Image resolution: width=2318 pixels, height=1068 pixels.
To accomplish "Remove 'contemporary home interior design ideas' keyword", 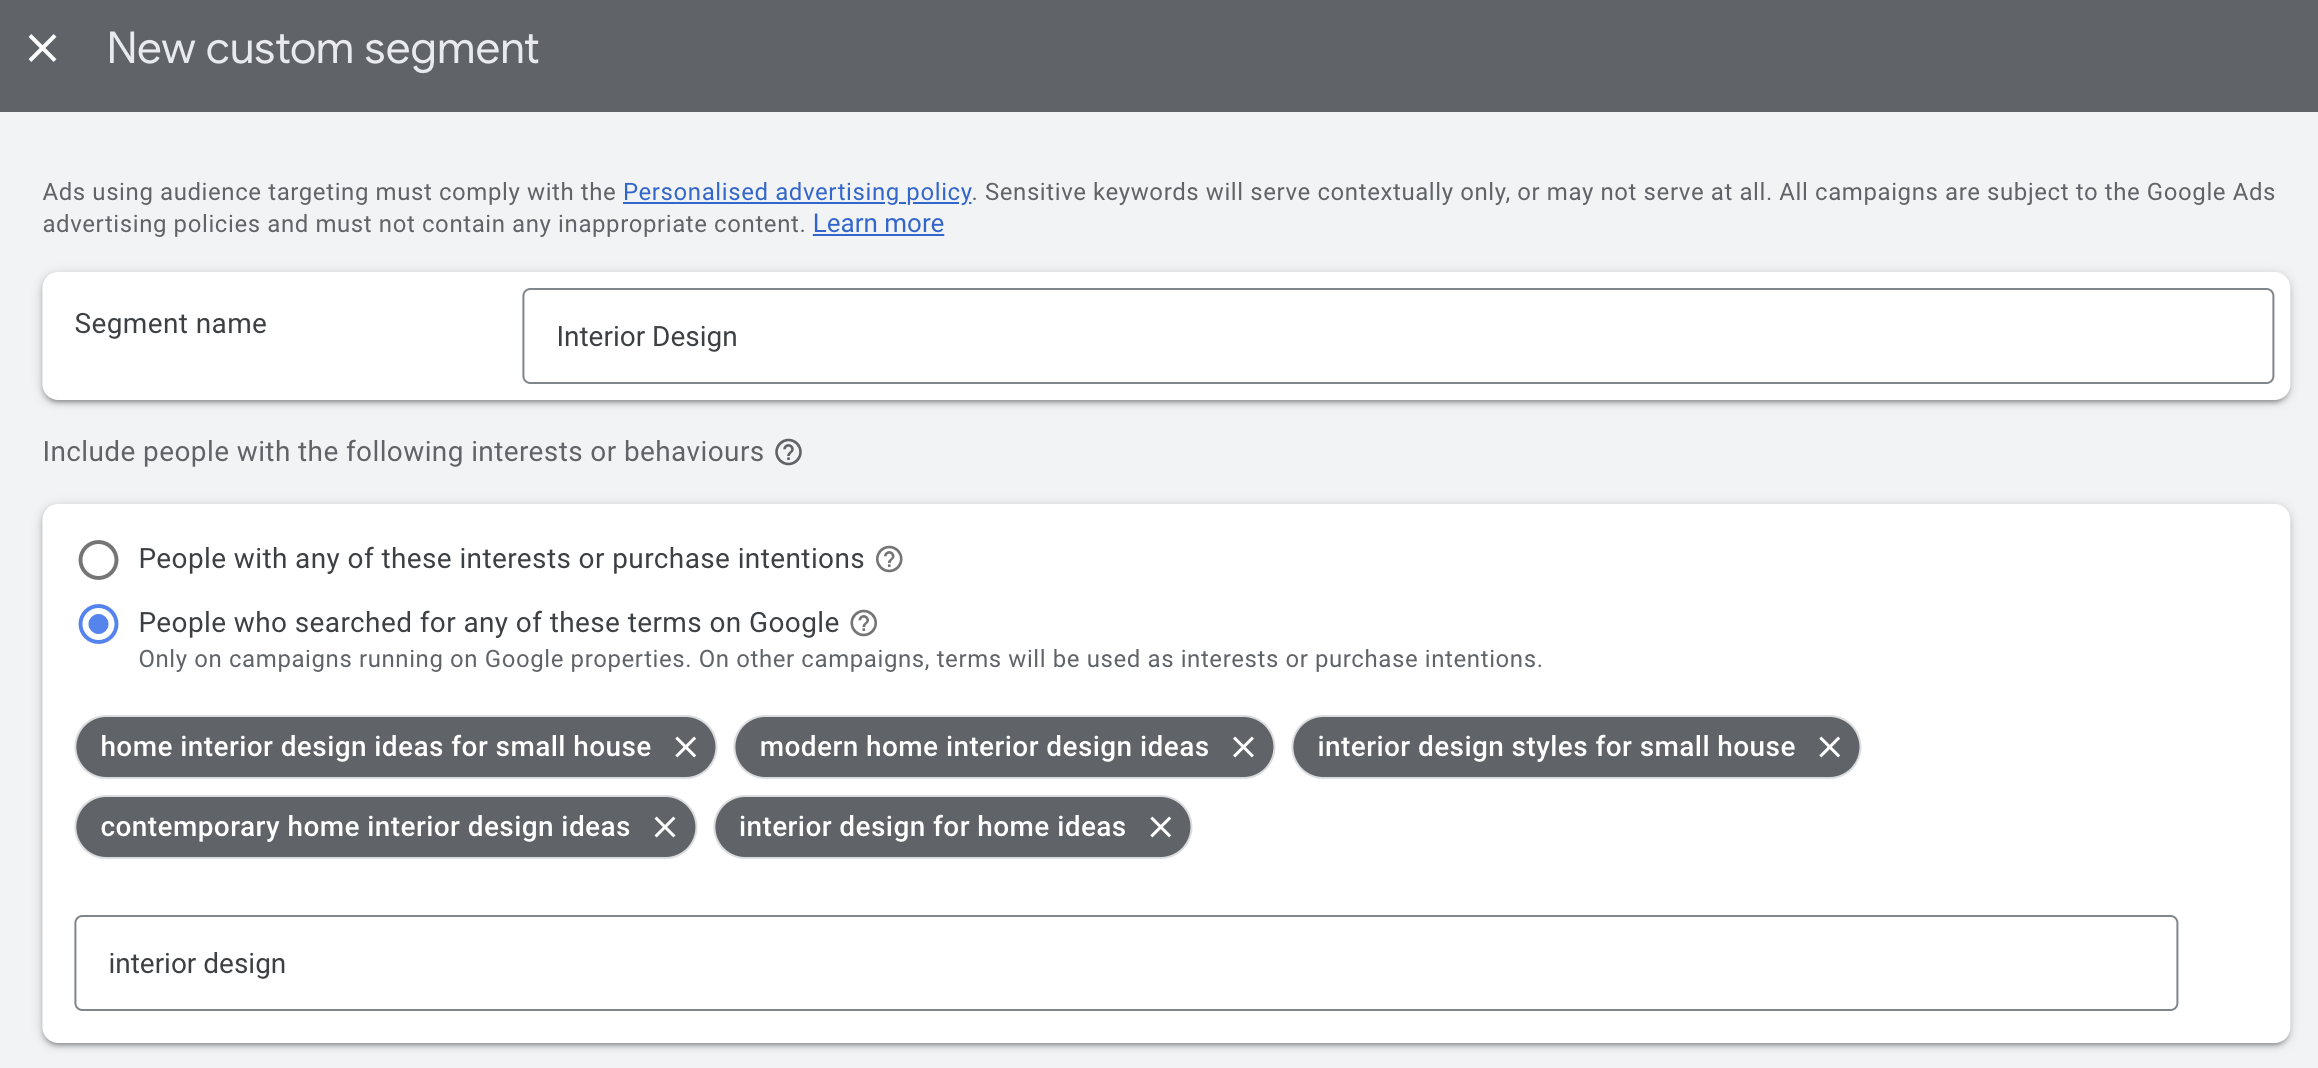I will pyautogui.click(x=665, y=827).
